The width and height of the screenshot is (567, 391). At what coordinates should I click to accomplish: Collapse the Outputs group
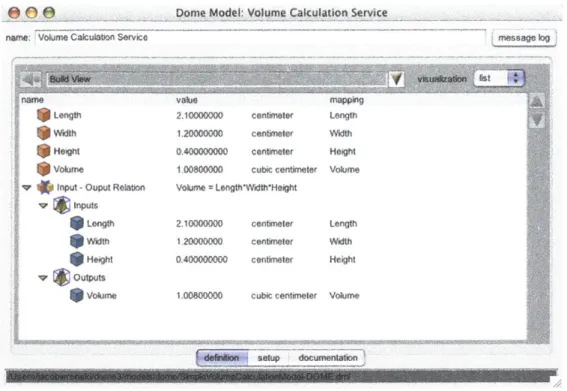(x=43, y=278)
